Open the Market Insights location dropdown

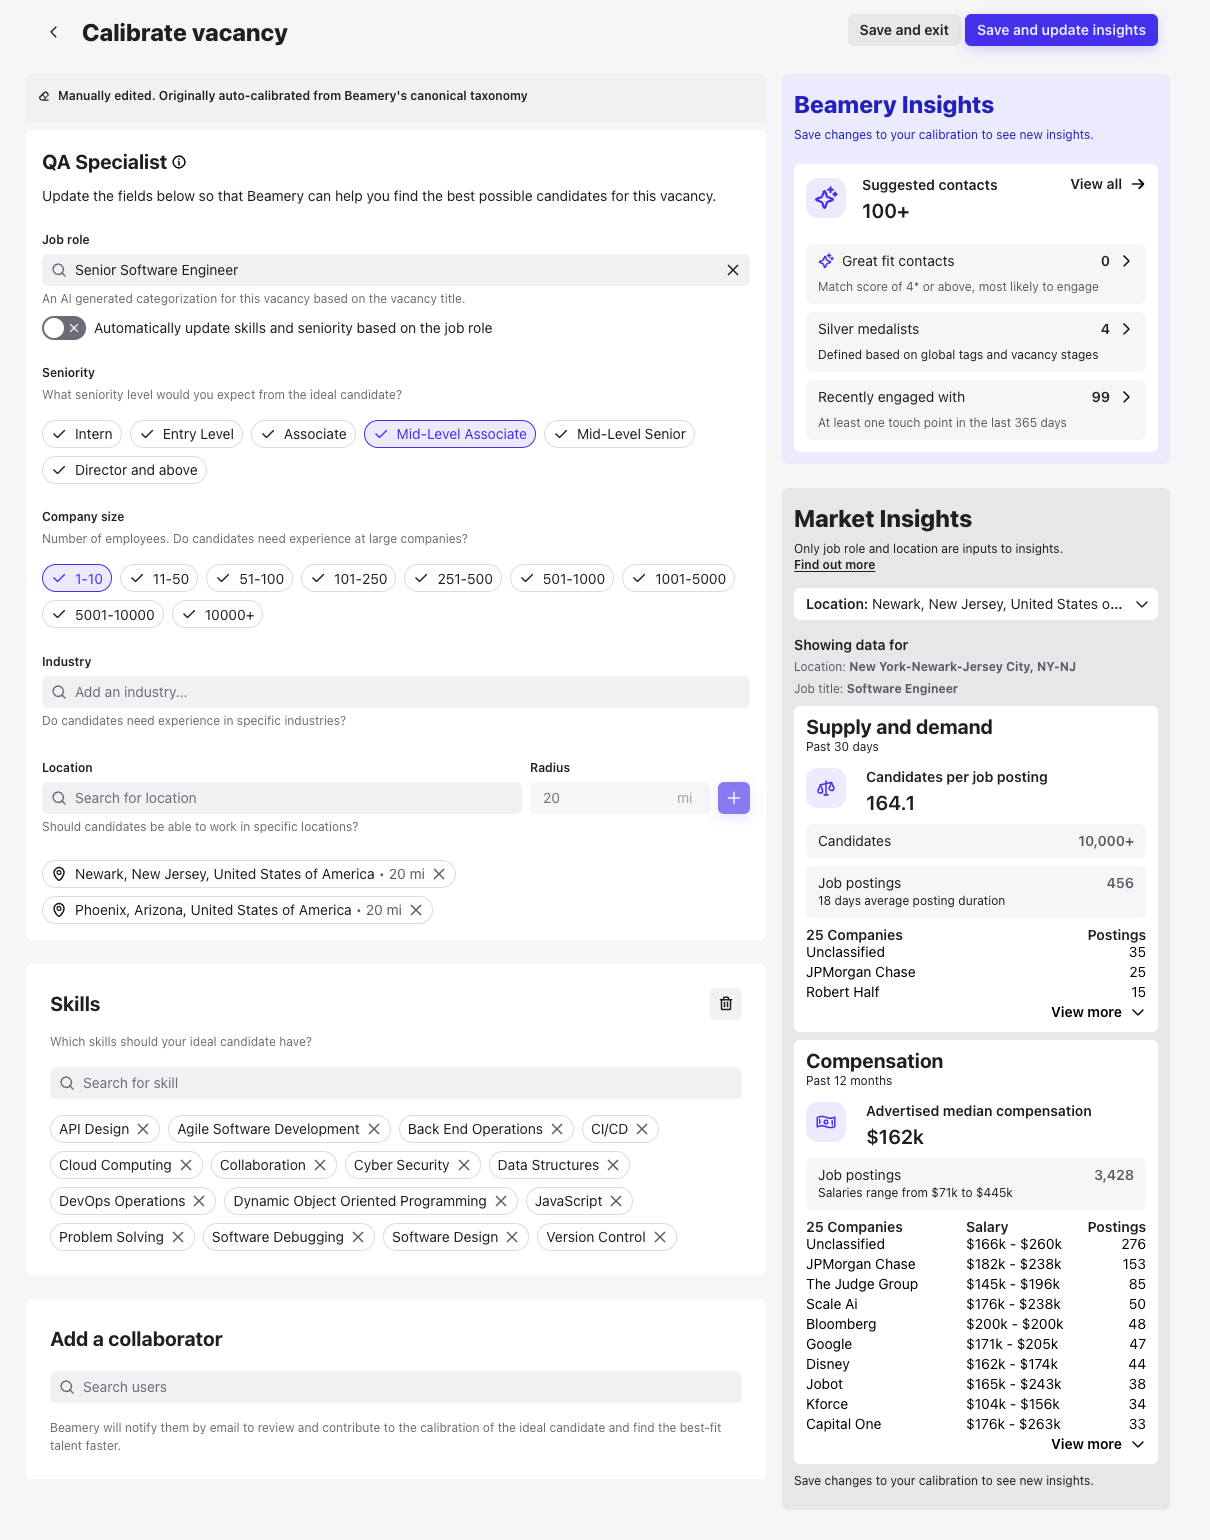point(975,604)
